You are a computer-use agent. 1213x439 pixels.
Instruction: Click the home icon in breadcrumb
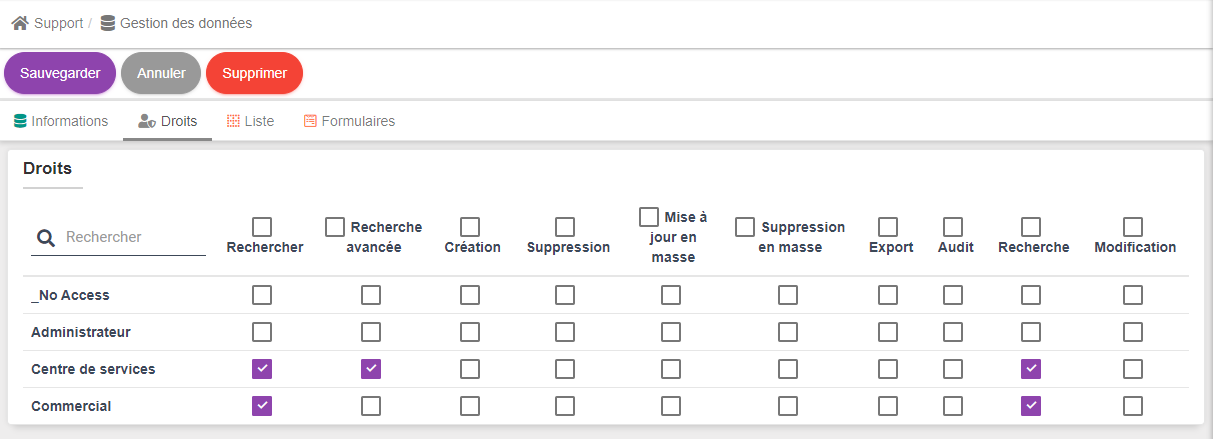20,23
